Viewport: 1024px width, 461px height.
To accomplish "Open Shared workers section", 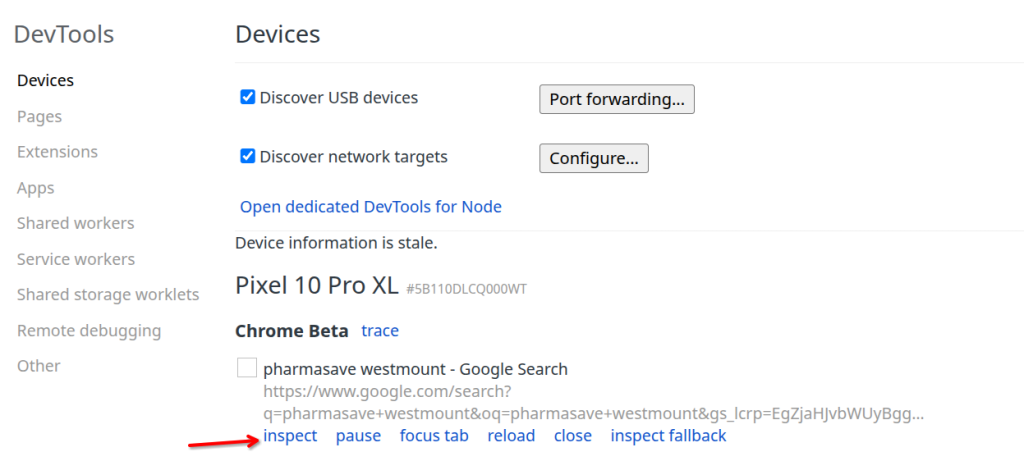I will (75, 223).
